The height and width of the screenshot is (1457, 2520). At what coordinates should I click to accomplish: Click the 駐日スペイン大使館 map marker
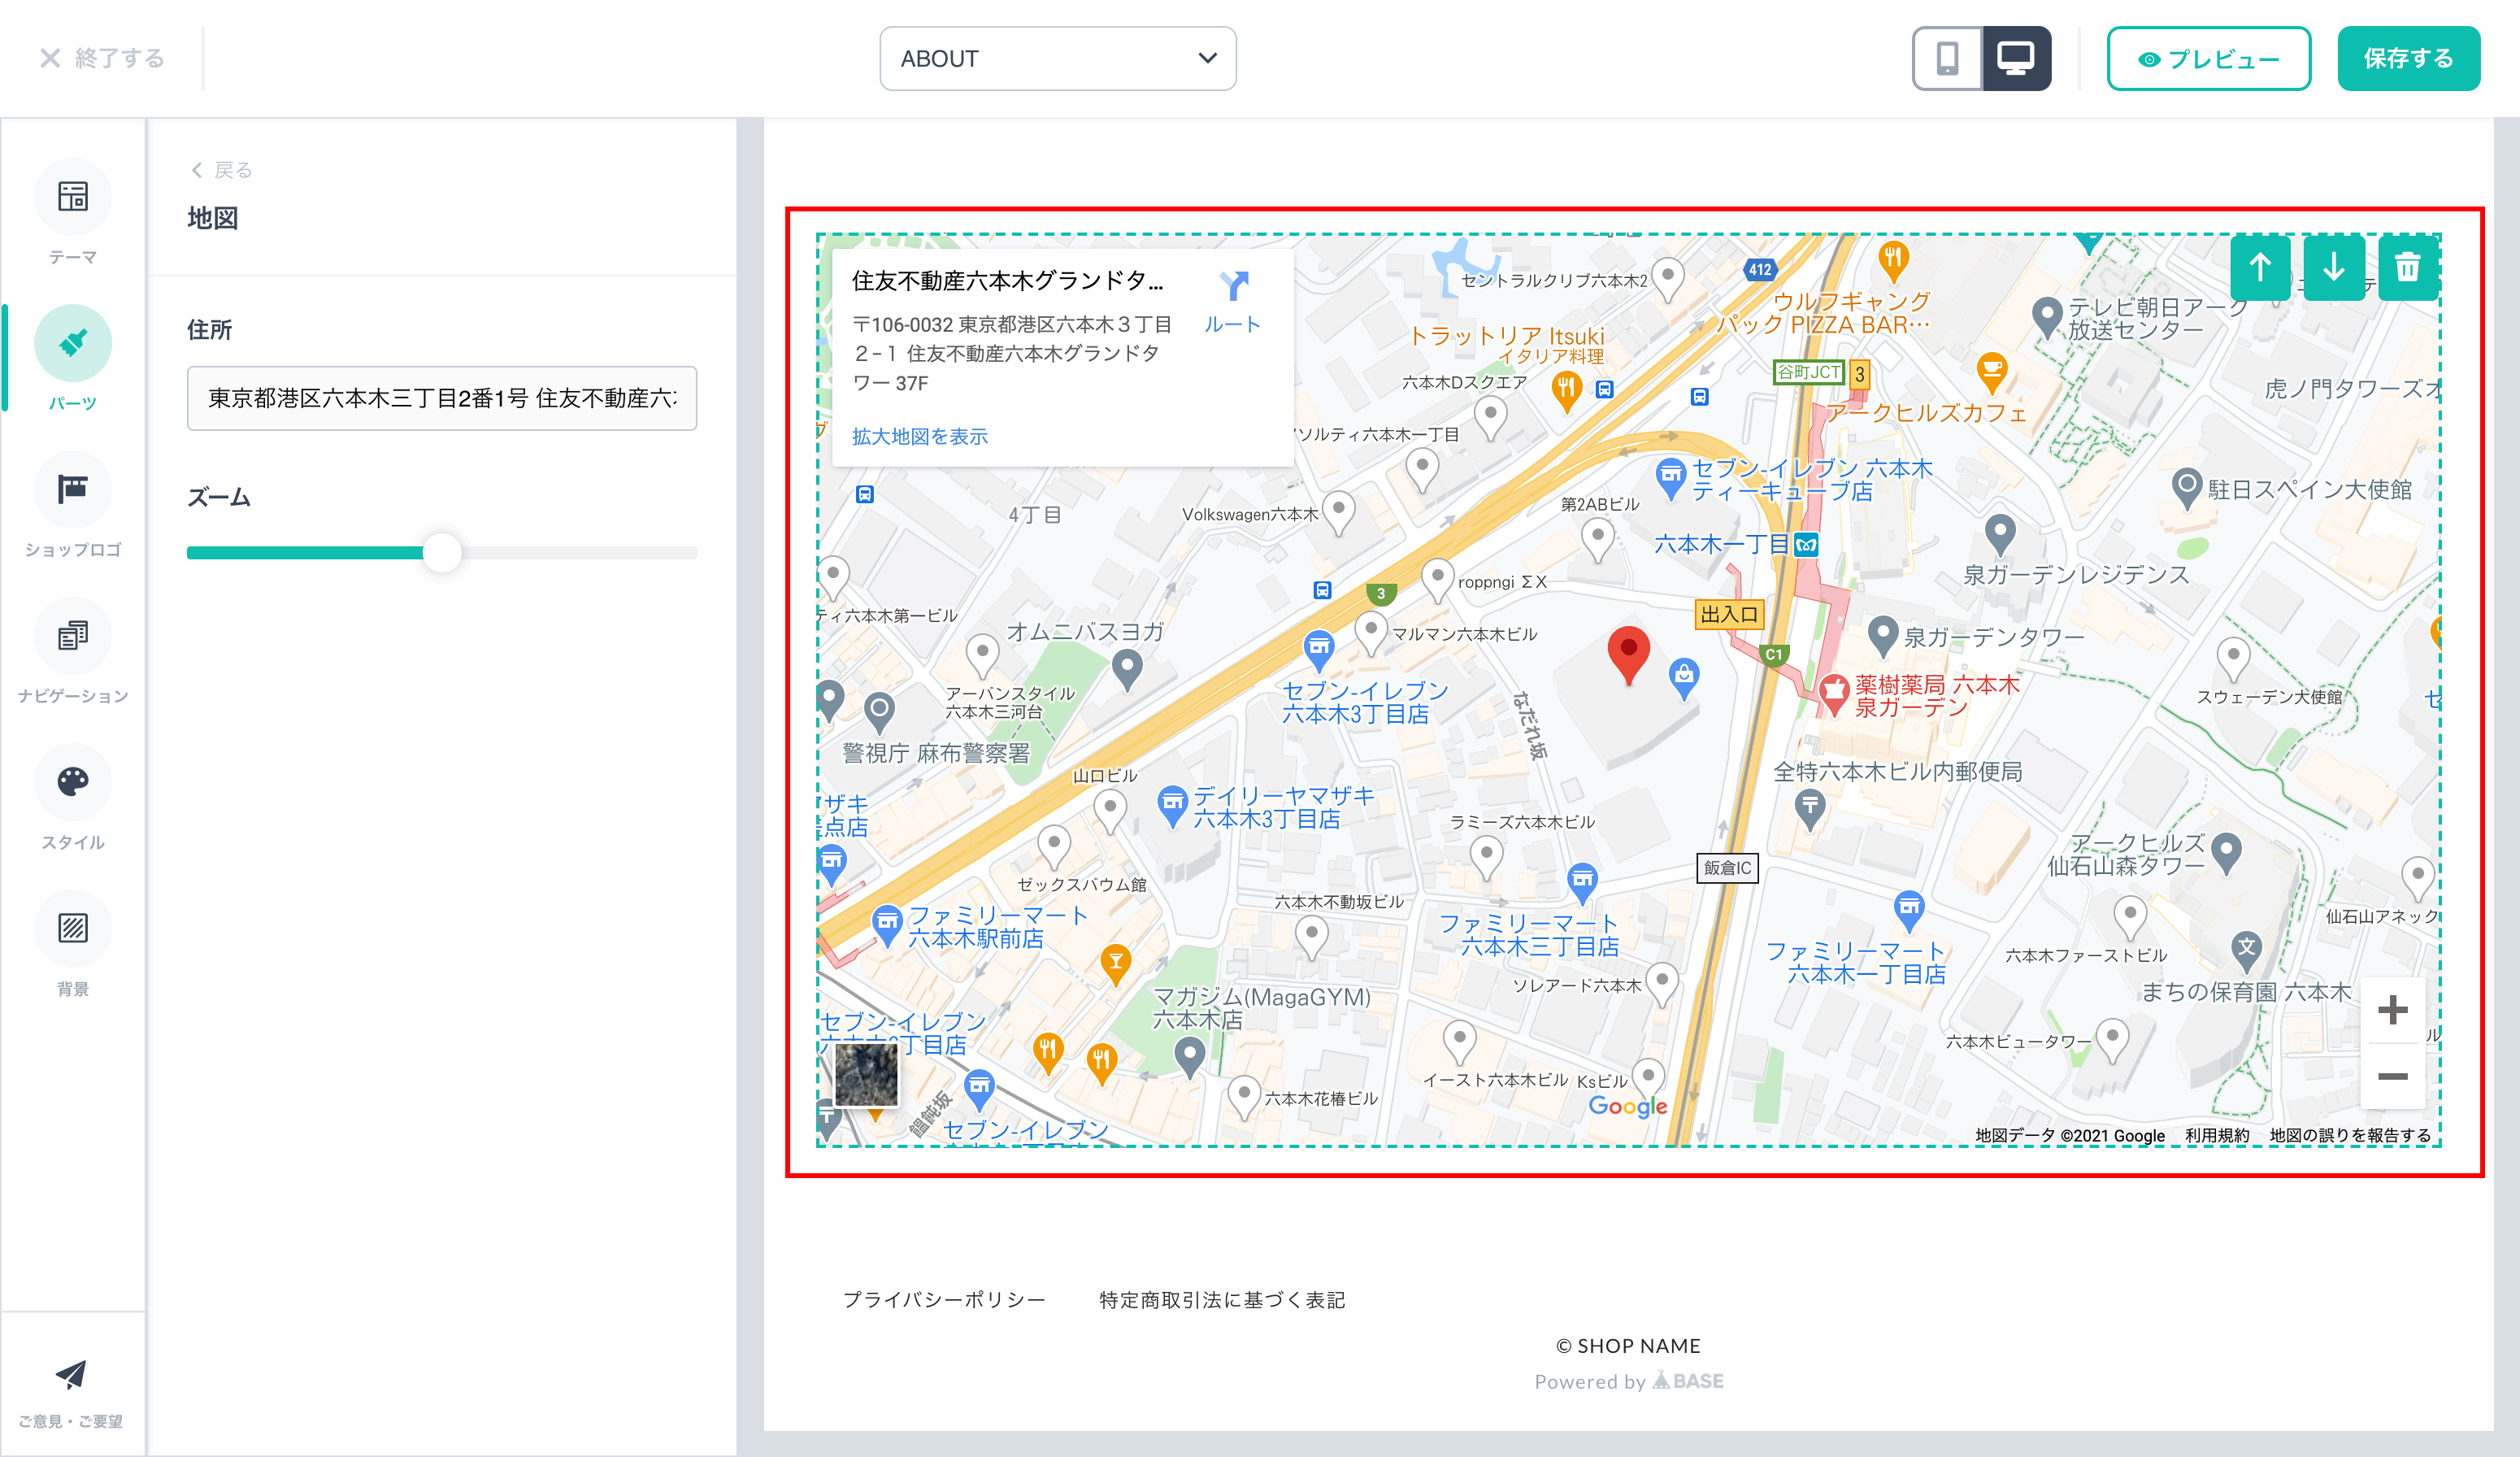point(2186,488)
